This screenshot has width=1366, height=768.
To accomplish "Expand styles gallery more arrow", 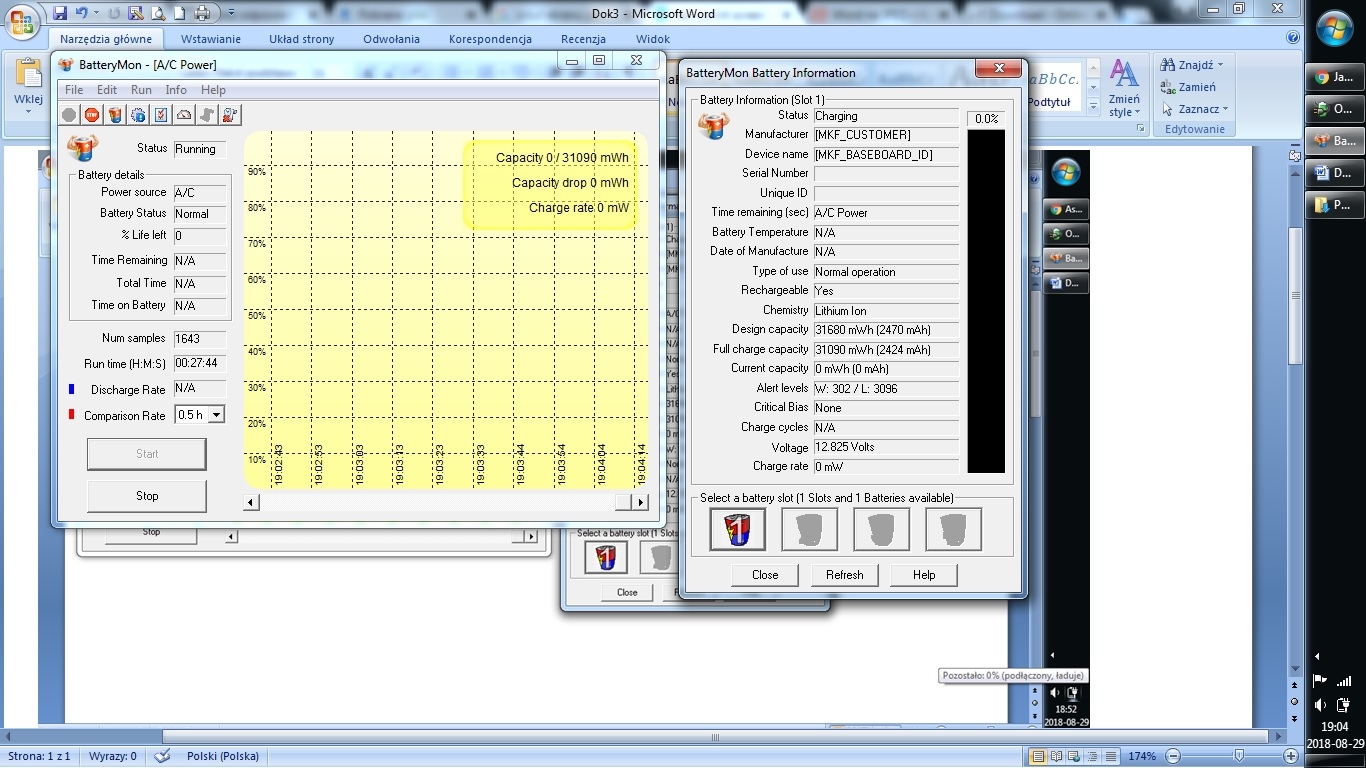I will (1092, 105).
